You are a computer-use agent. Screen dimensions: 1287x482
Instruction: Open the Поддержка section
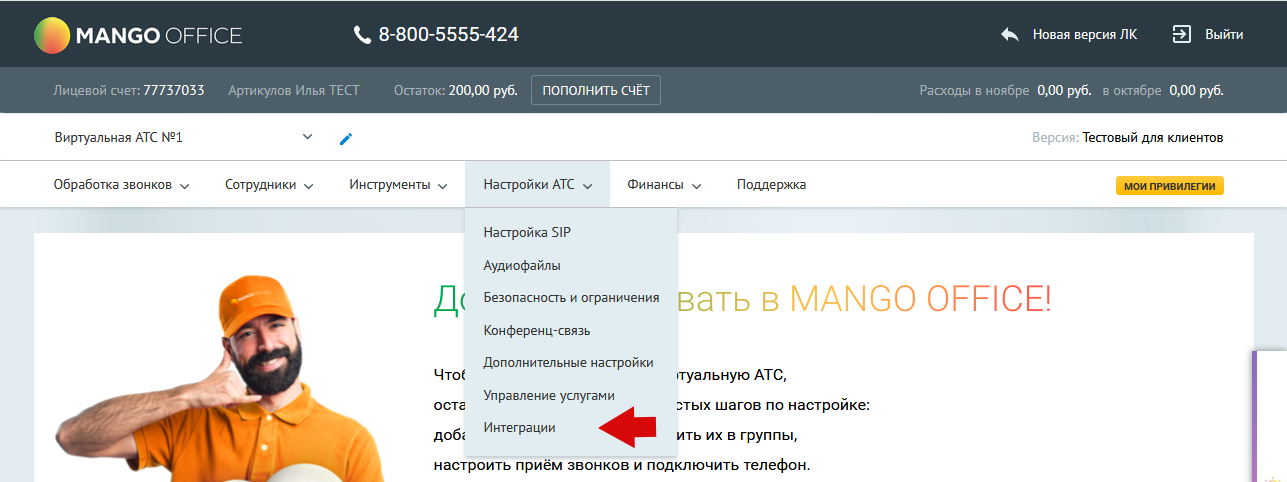[771, 185]
